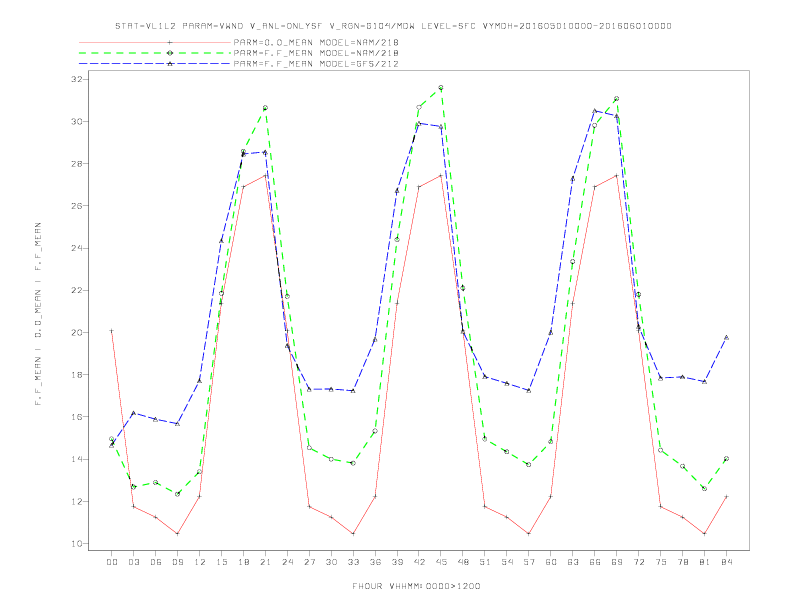
Task: Click the red solid legend line sample
Action: click(x=155, y=42)
